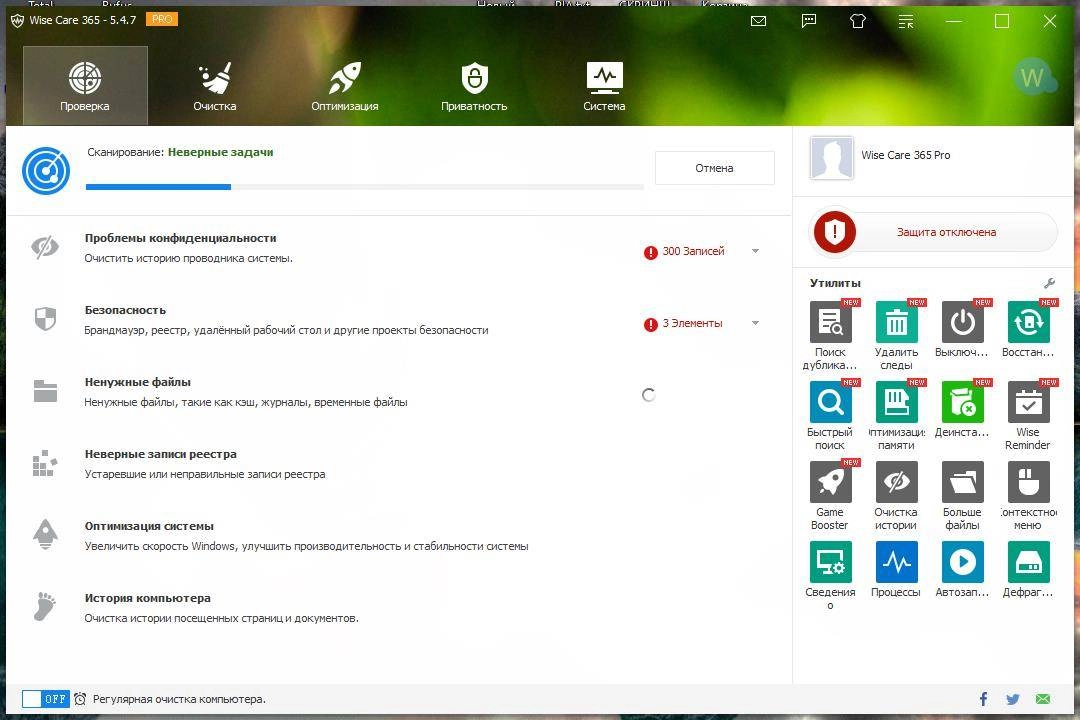Expand the 300 Записей dropdown arrow

756,251
